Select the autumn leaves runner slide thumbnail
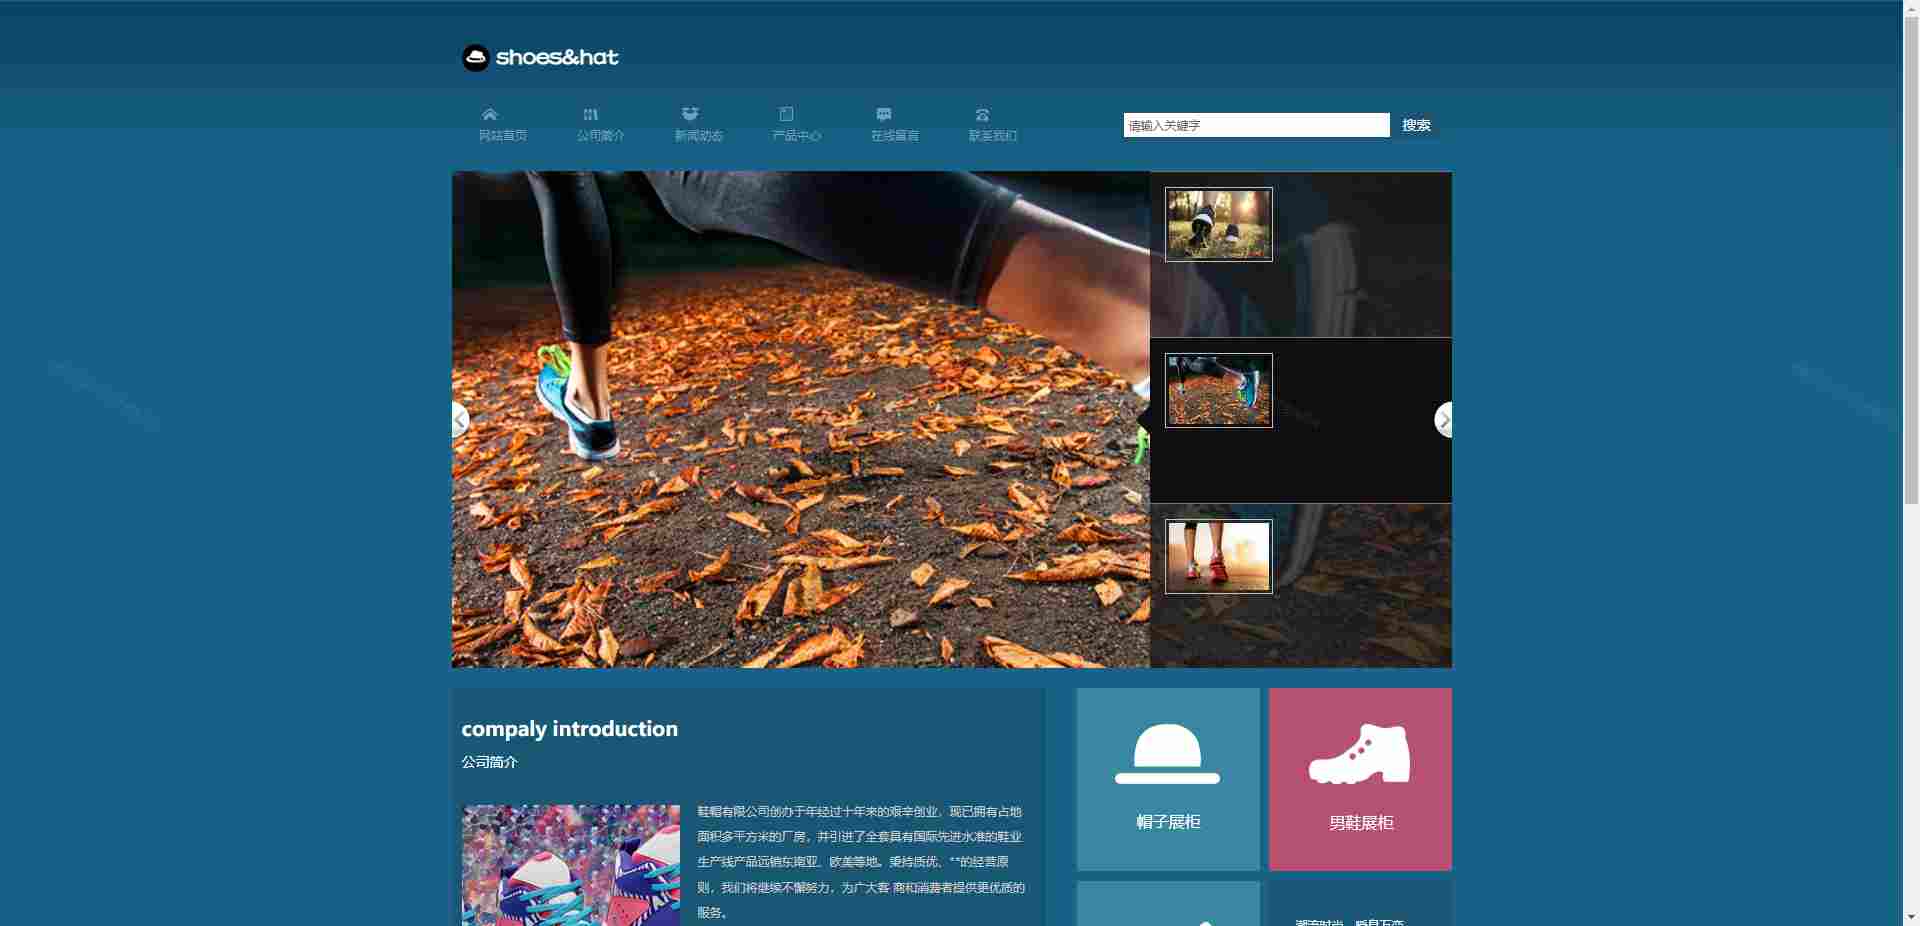Viewport: 1920px width, 926px height. [1219, 391]
